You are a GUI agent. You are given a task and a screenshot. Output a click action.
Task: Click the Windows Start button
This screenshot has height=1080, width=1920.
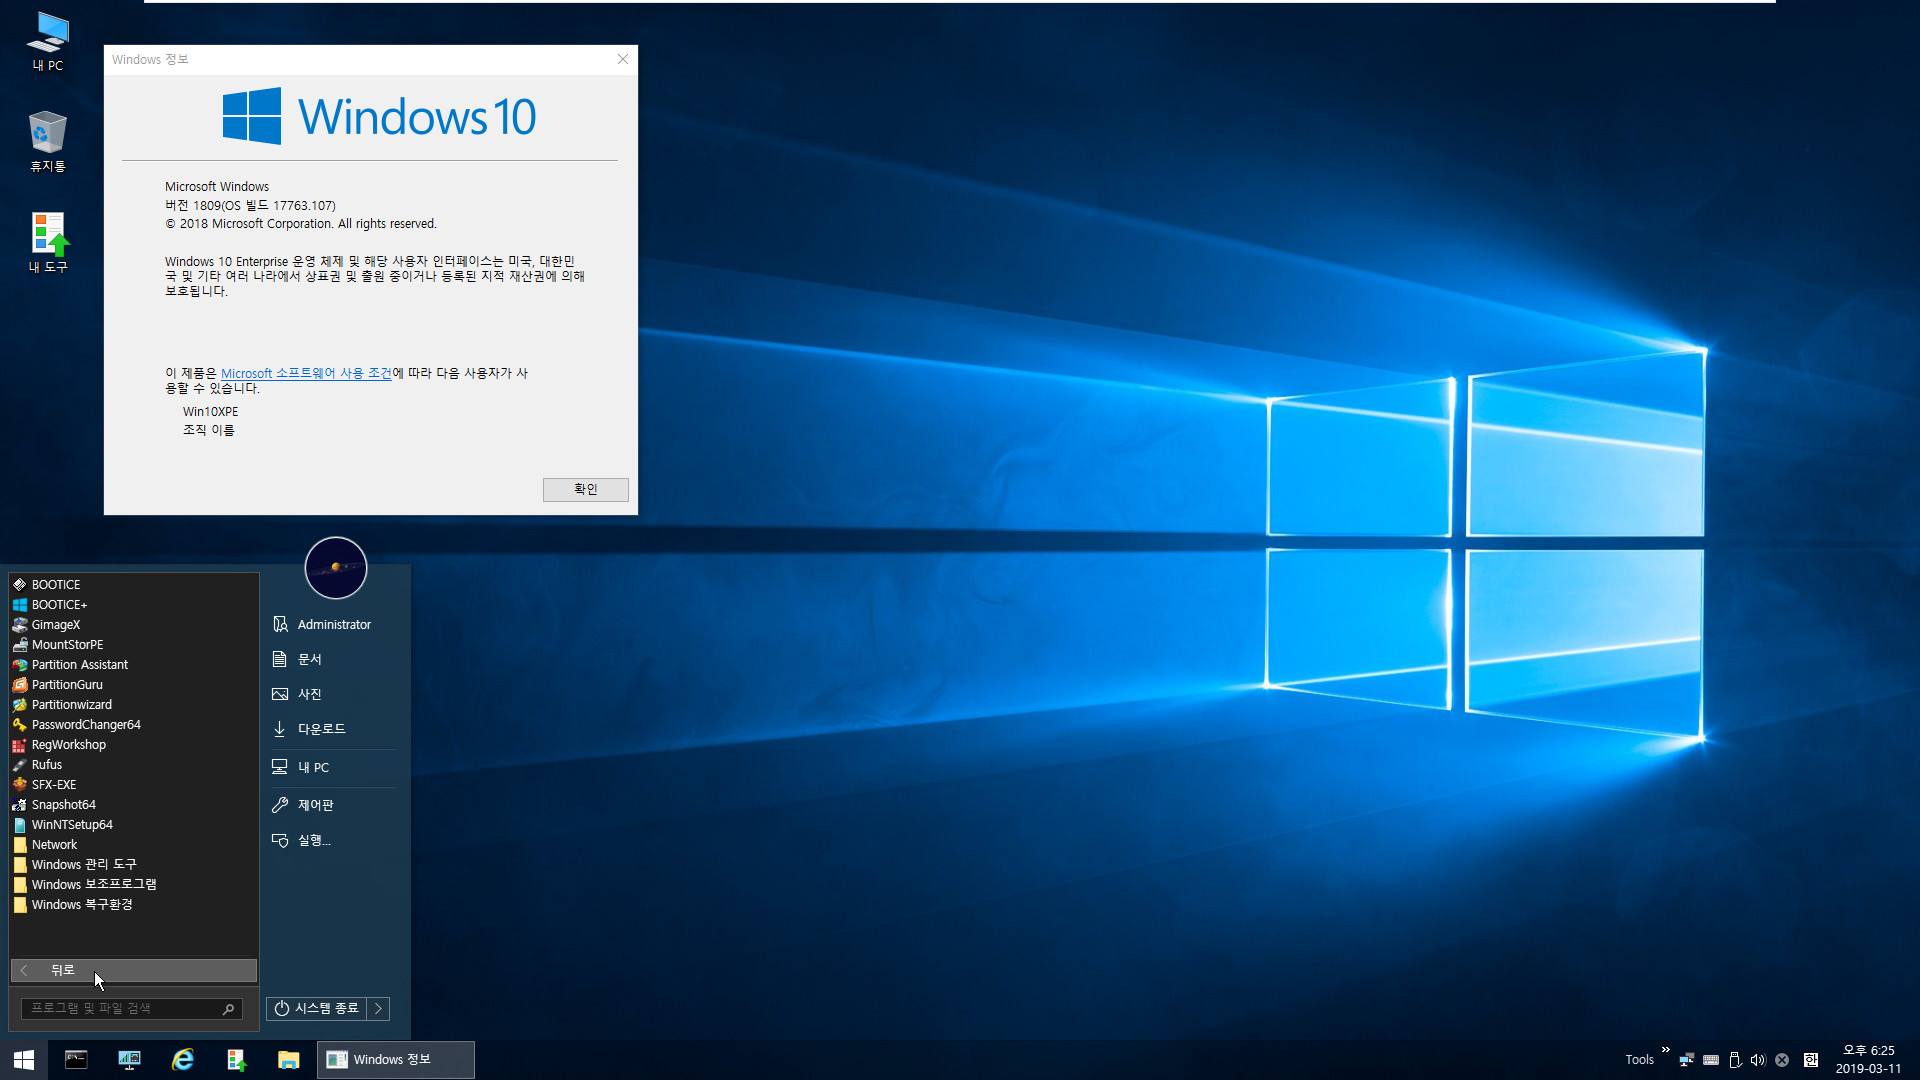pyautogui.click(x=24, y=1060)
